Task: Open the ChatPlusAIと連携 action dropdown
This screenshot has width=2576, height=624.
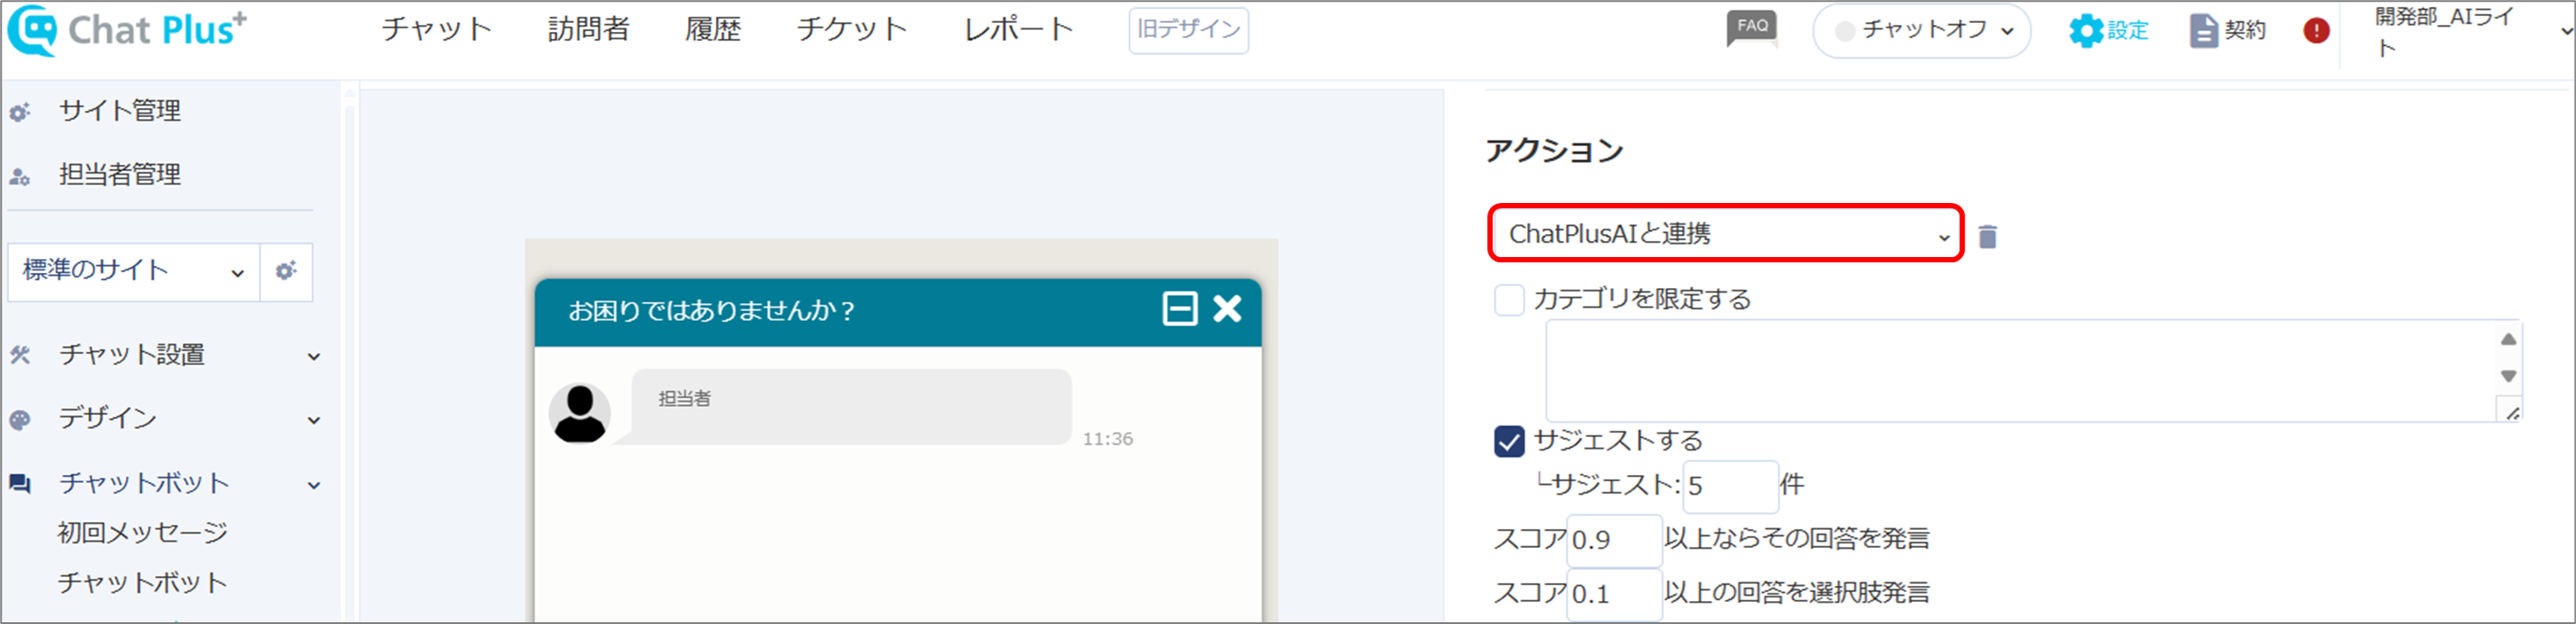Action: [x=1726, y=234]
